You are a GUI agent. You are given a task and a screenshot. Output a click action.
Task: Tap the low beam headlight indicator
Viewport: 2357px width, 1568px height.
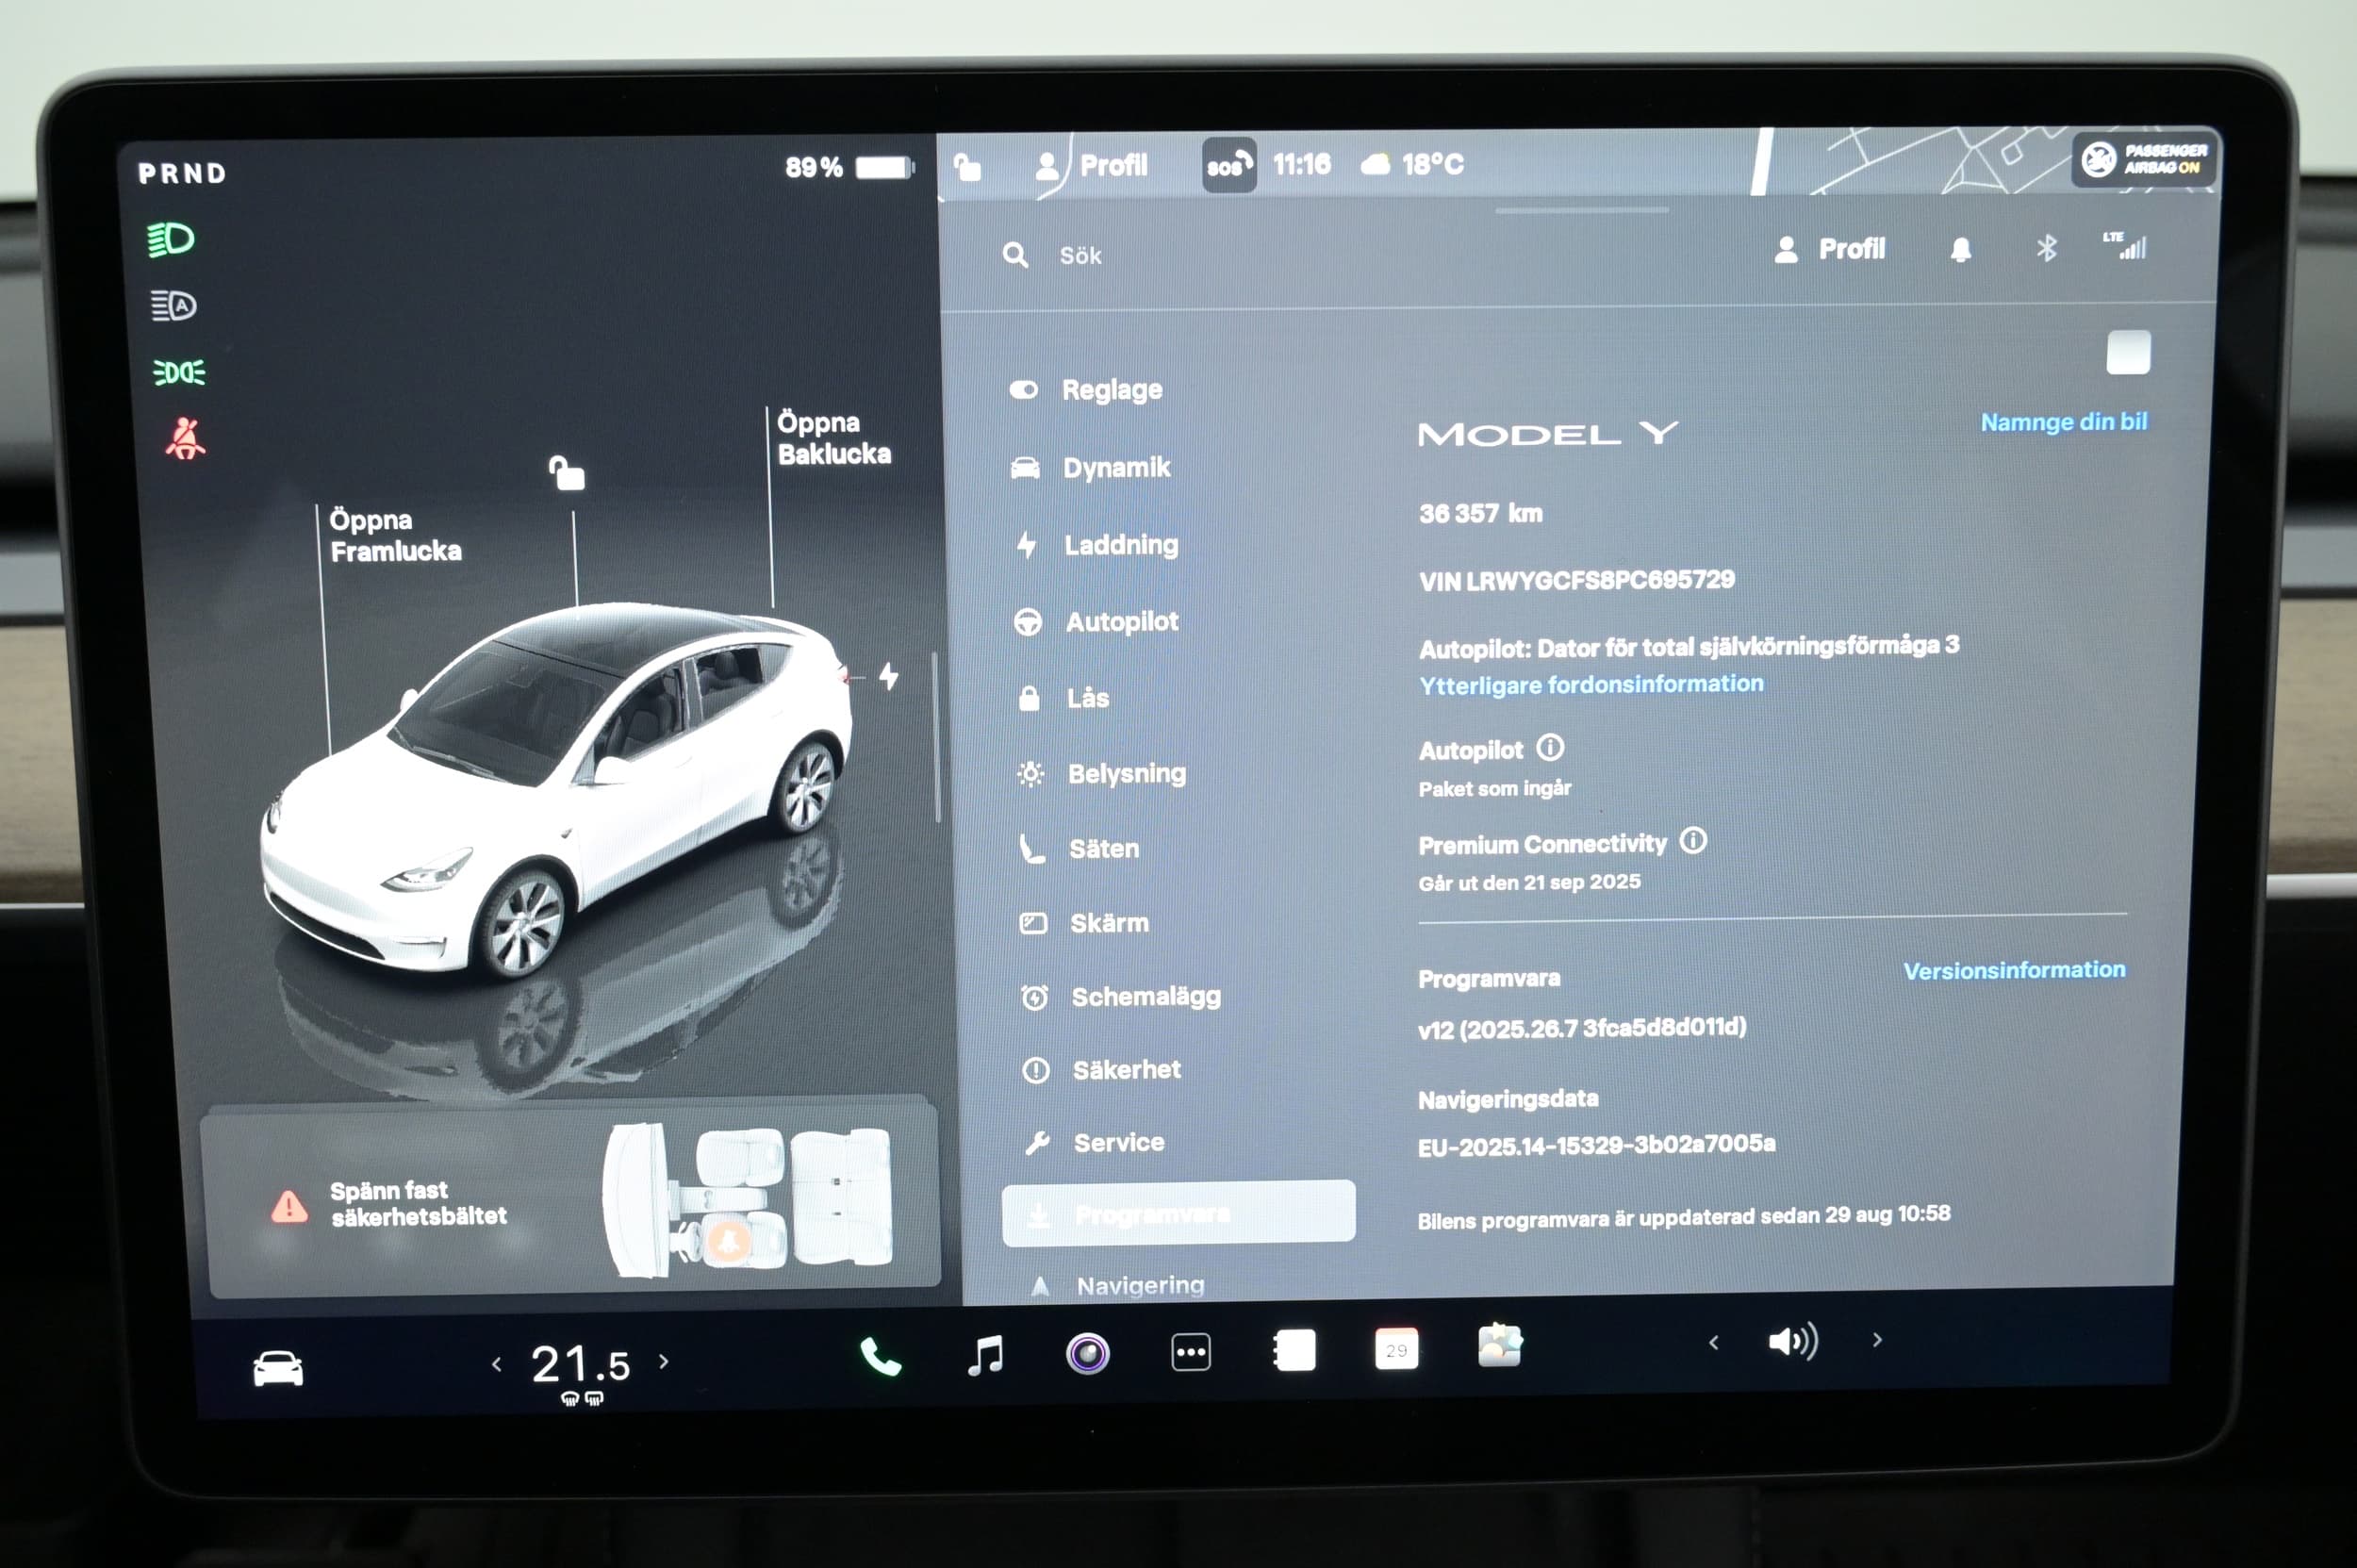pyautogui.click(x=171, y=240)
